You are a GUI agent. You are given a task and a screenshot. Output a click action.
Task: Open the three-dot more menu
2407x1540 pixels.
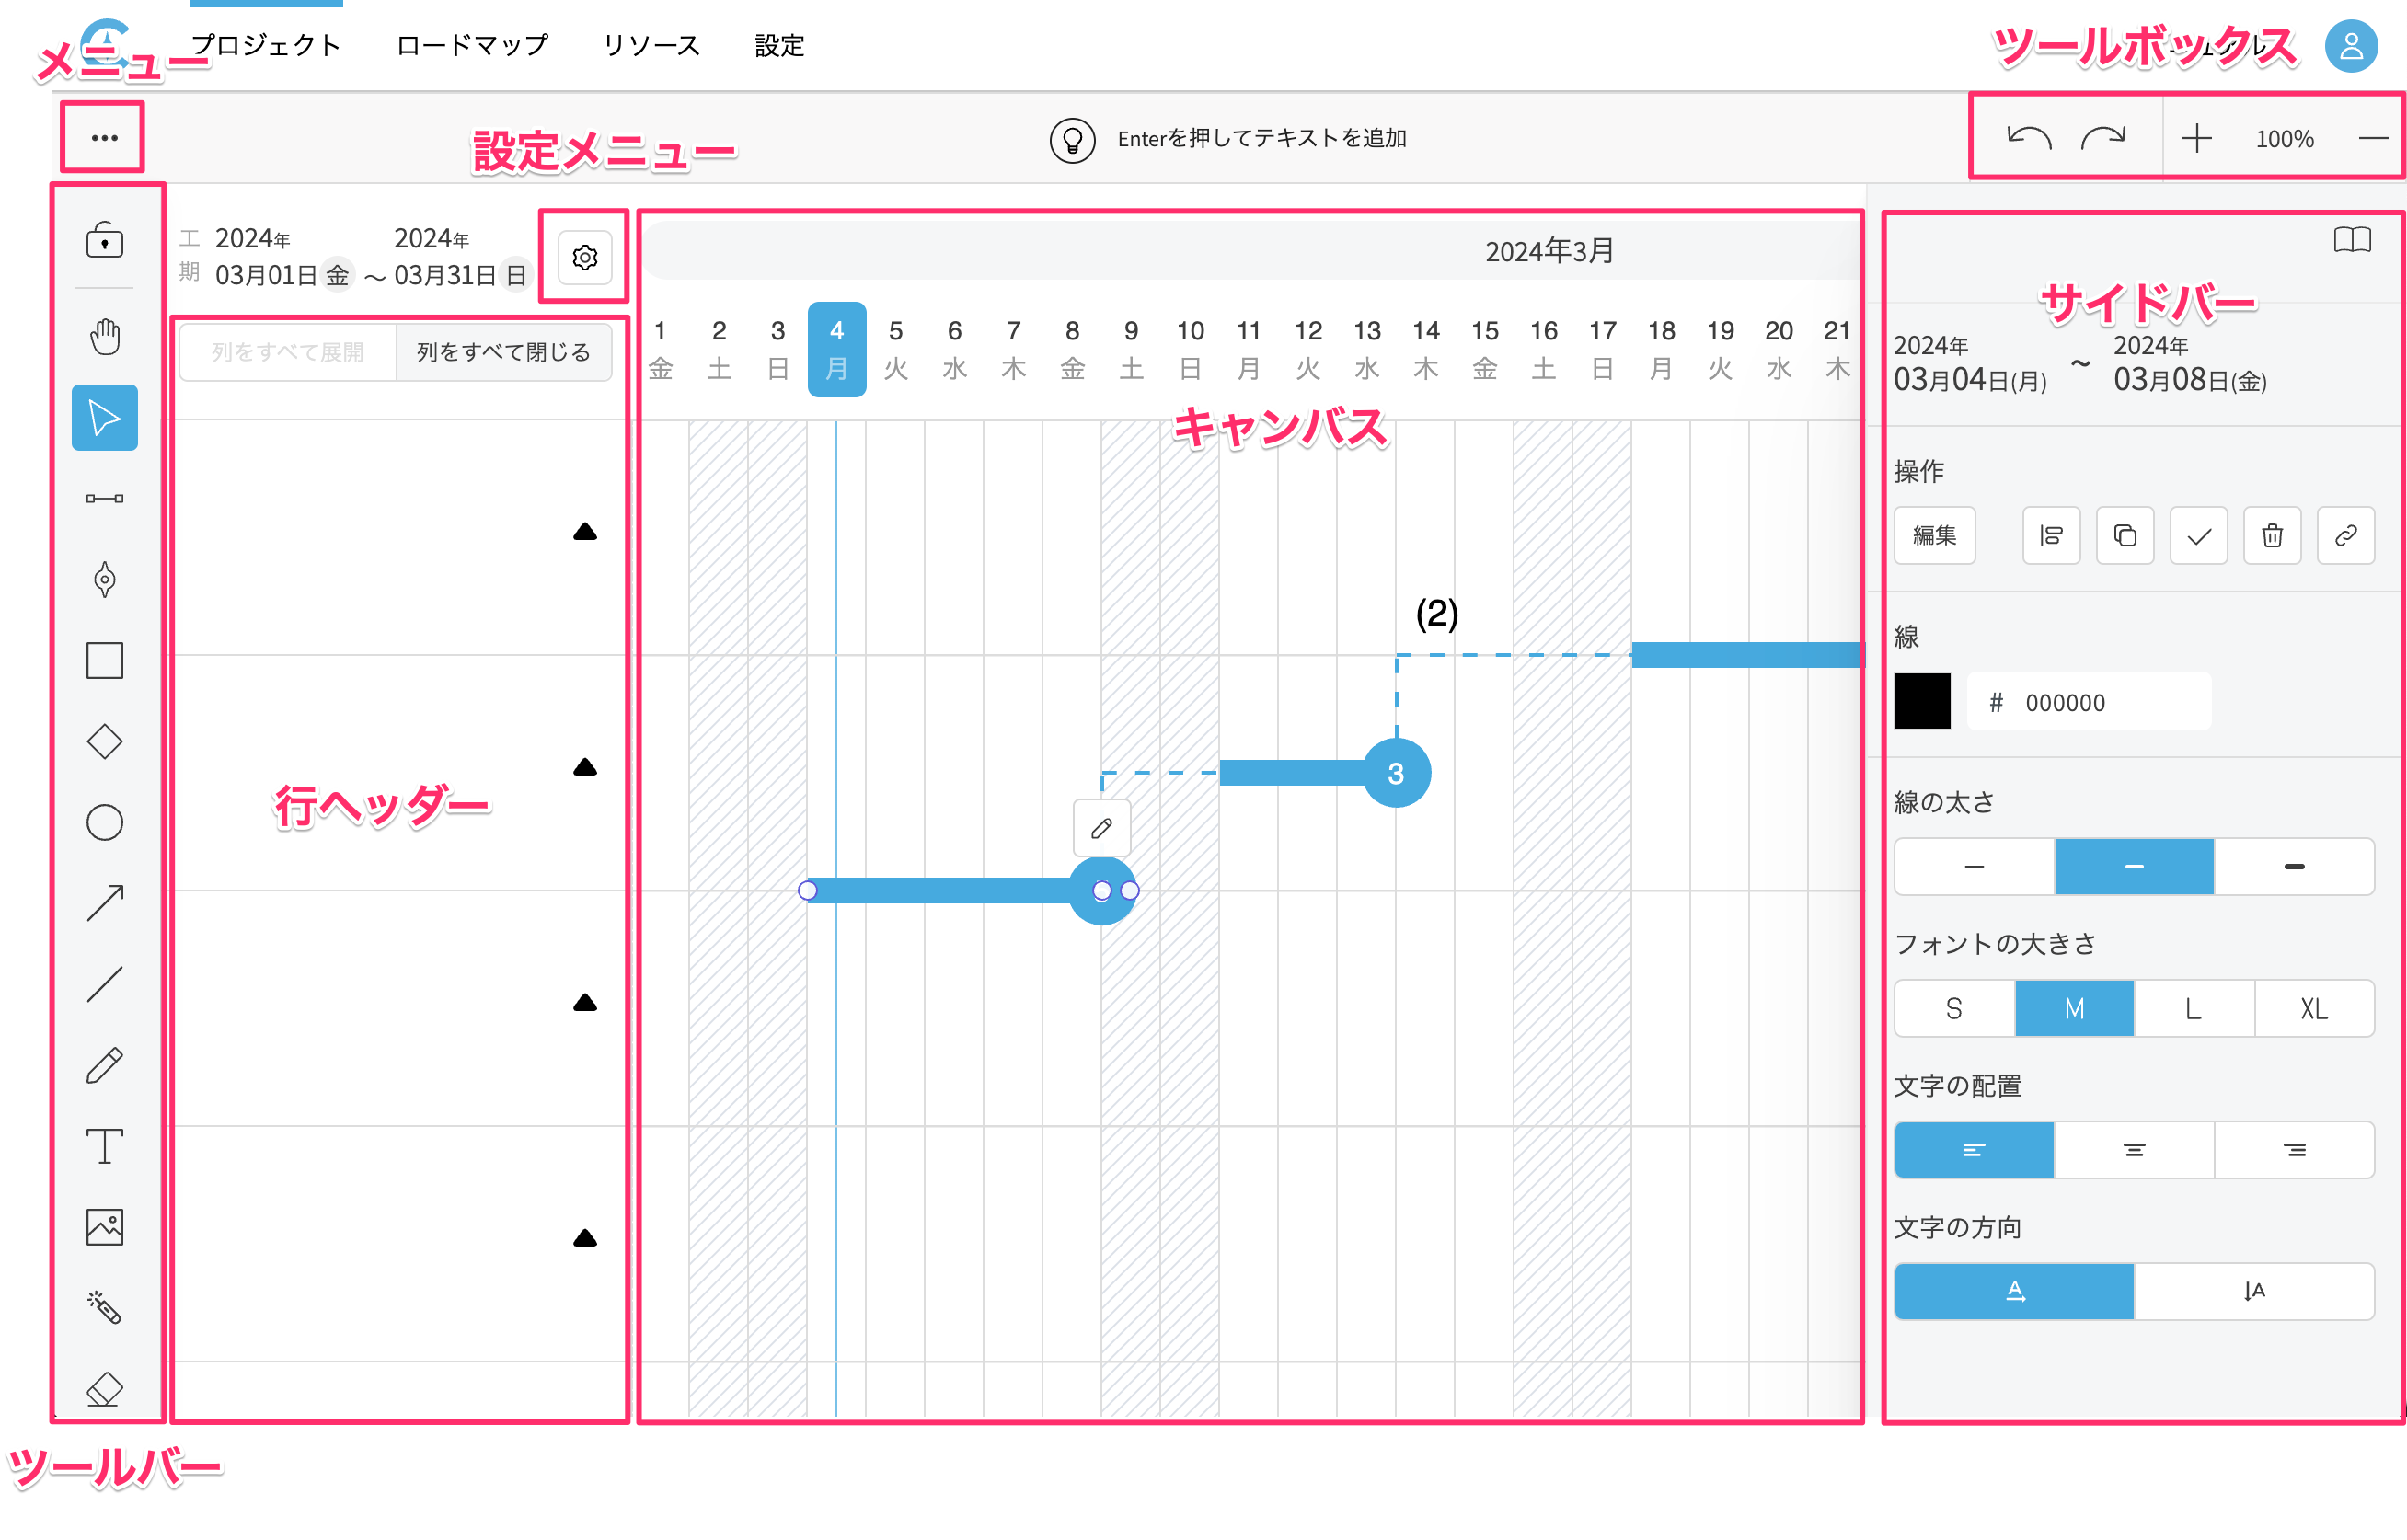[104, 138]
